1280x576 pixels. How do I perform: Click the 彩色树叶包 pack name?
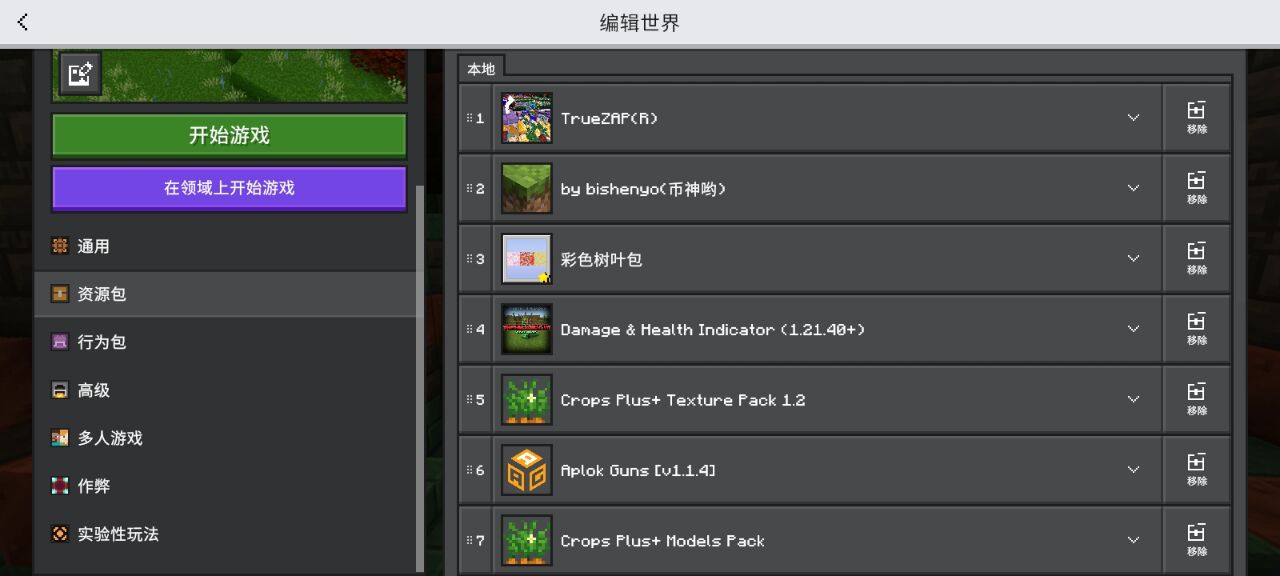[601, 259]
